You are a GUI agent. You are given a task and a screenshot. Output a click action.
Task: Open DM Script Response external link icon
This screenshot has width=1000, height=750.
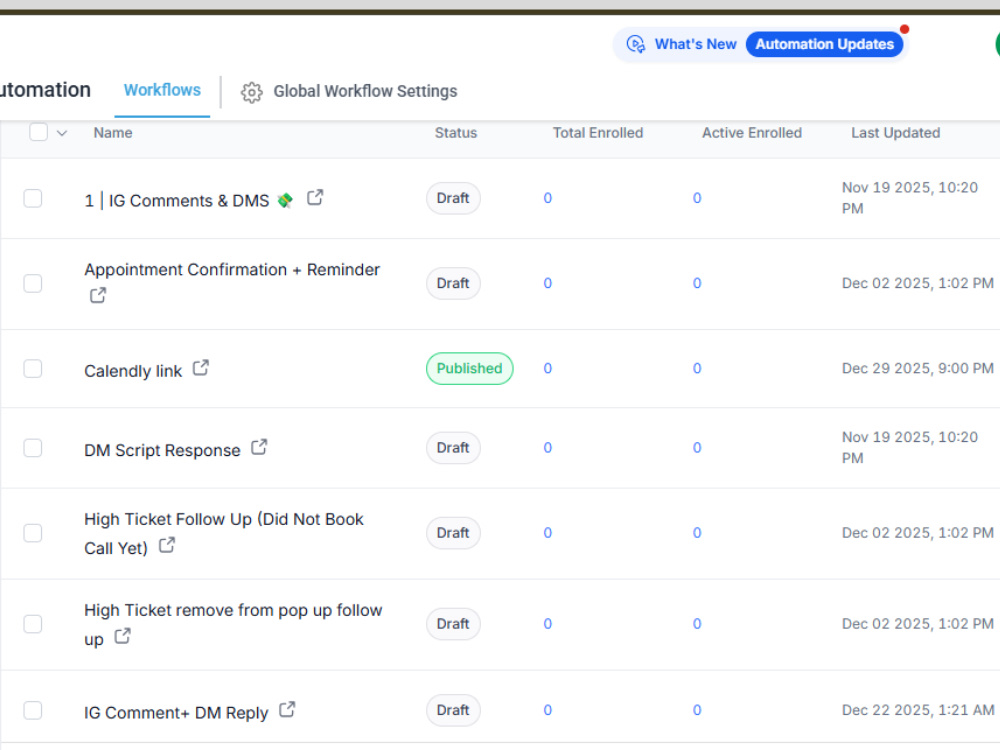tap(259, 447)
